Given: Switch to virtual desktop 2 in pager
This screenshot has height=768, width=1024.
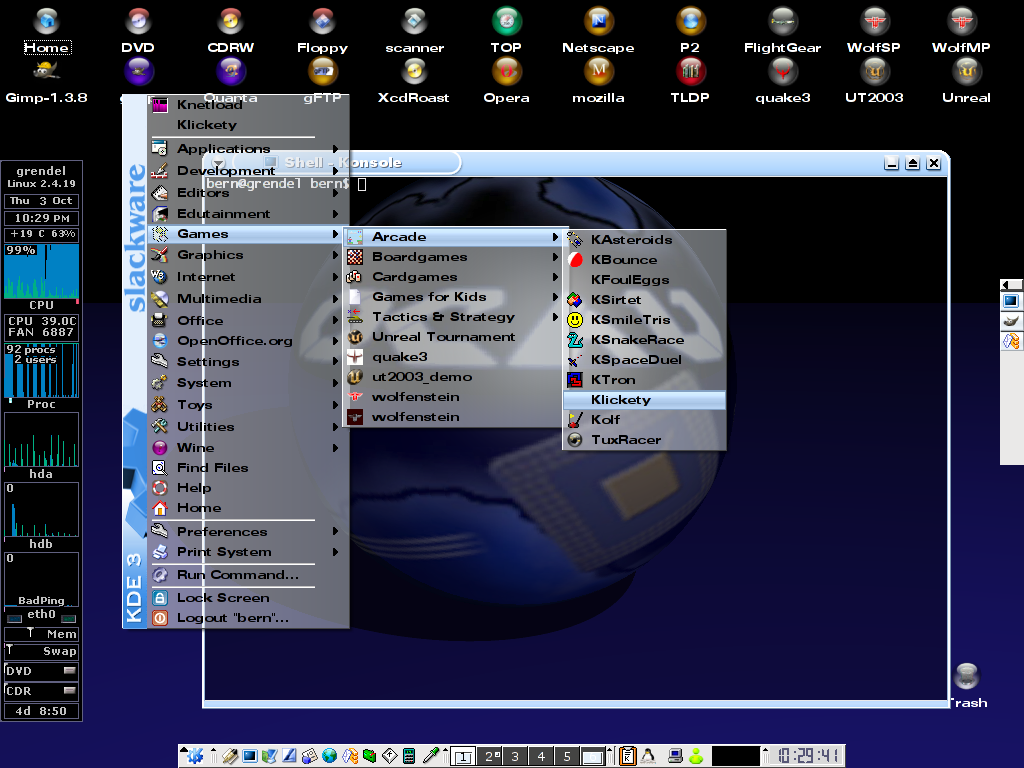Looking at the screenshot, I should (x=489, y=756).
